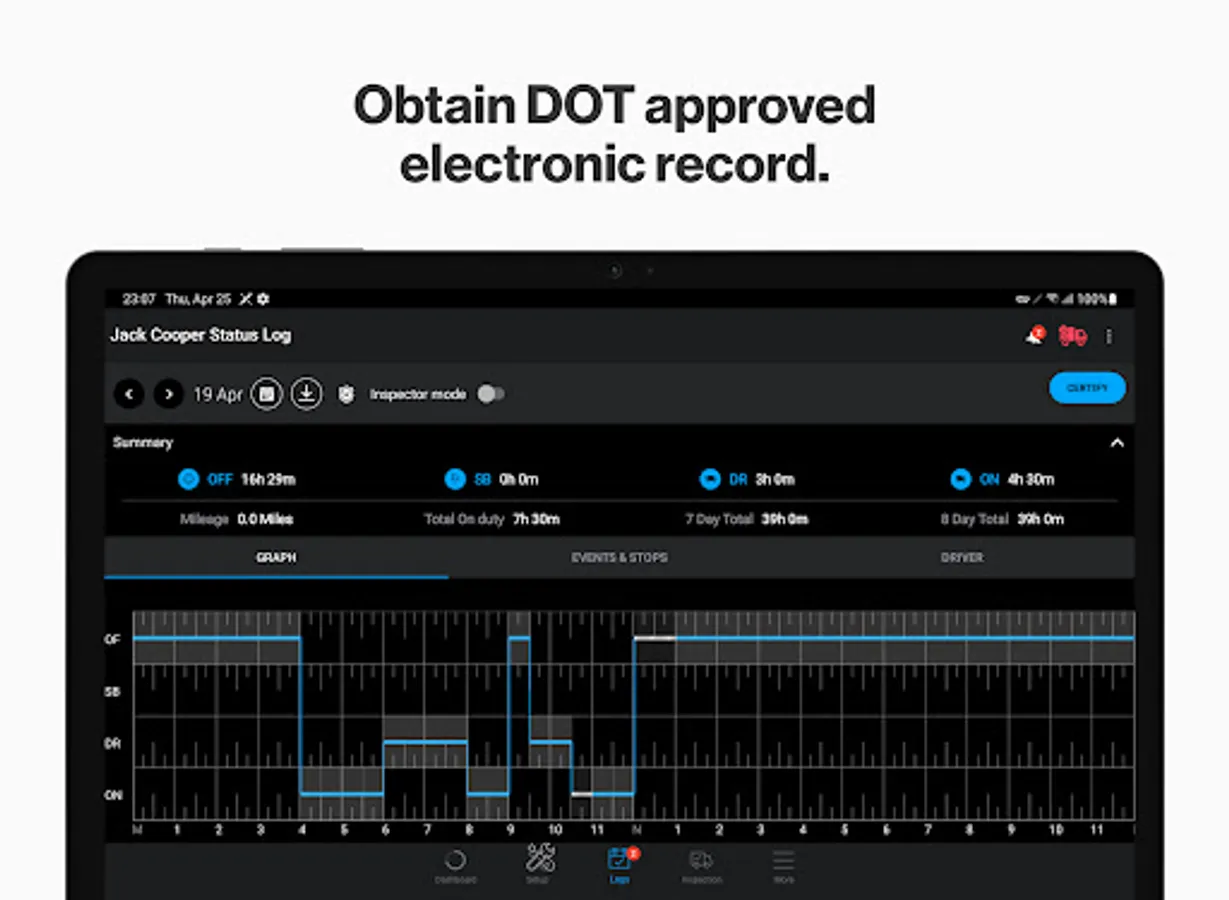The image size is (1229, 900).
Task: Advance to the next day's log
Action: (168, 394)
